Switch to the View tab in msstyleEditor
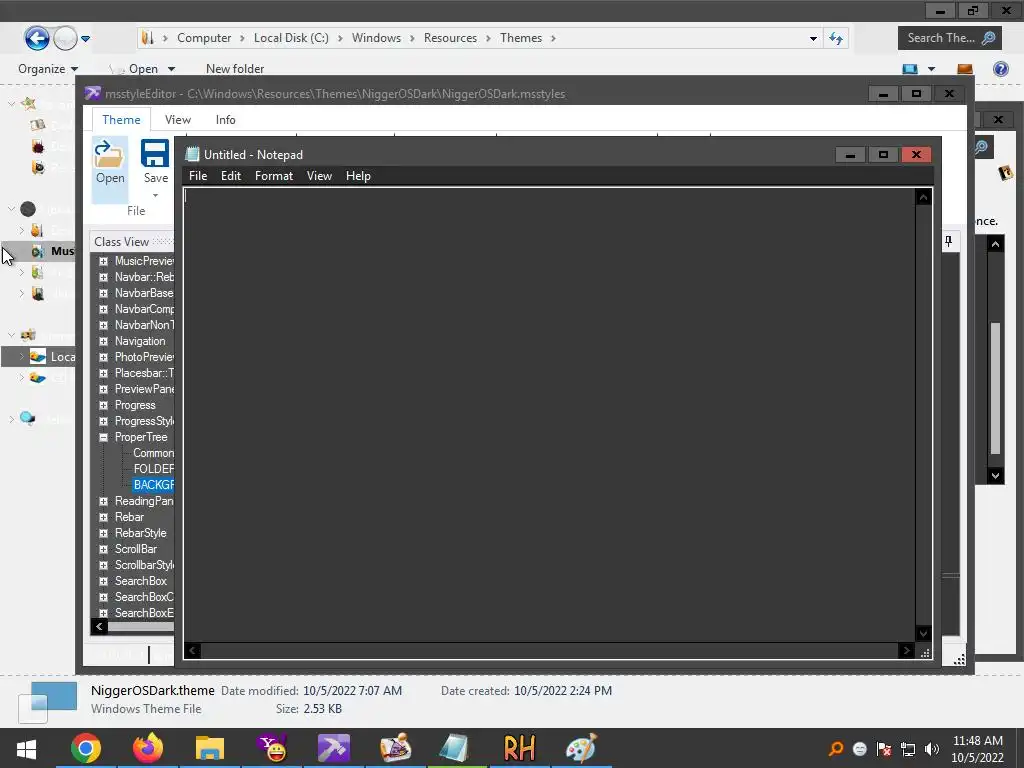1024x768 pixels. click(178, 120)
